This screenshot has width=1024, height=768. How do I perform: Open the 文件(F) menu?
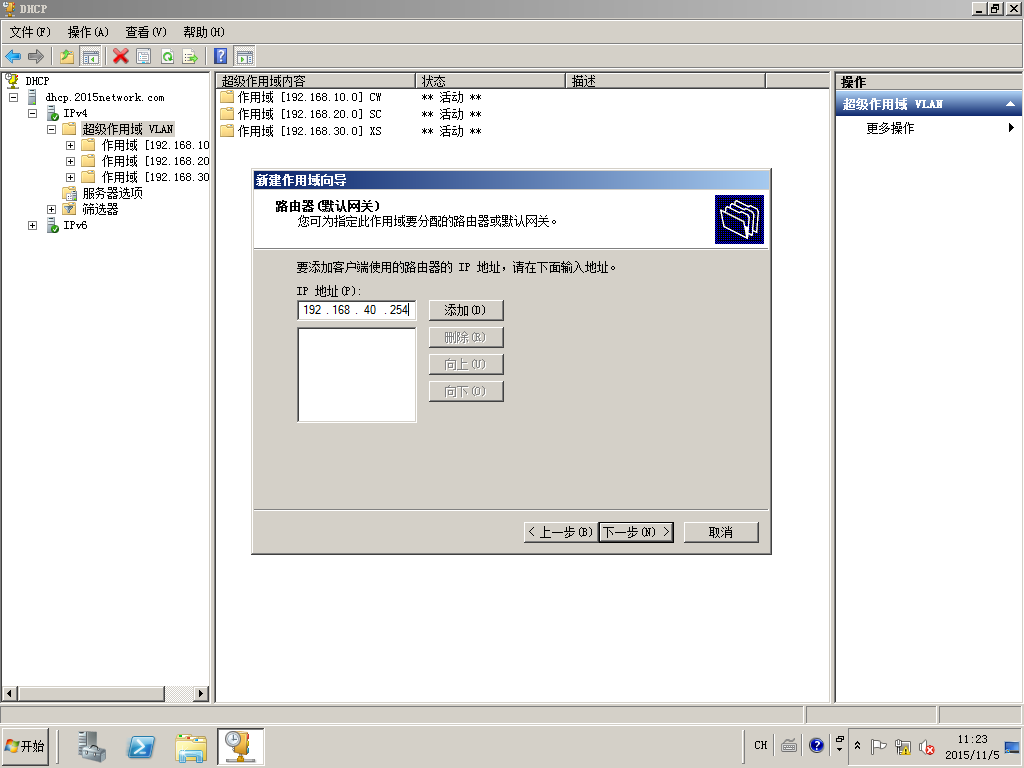tap(30, 32)
